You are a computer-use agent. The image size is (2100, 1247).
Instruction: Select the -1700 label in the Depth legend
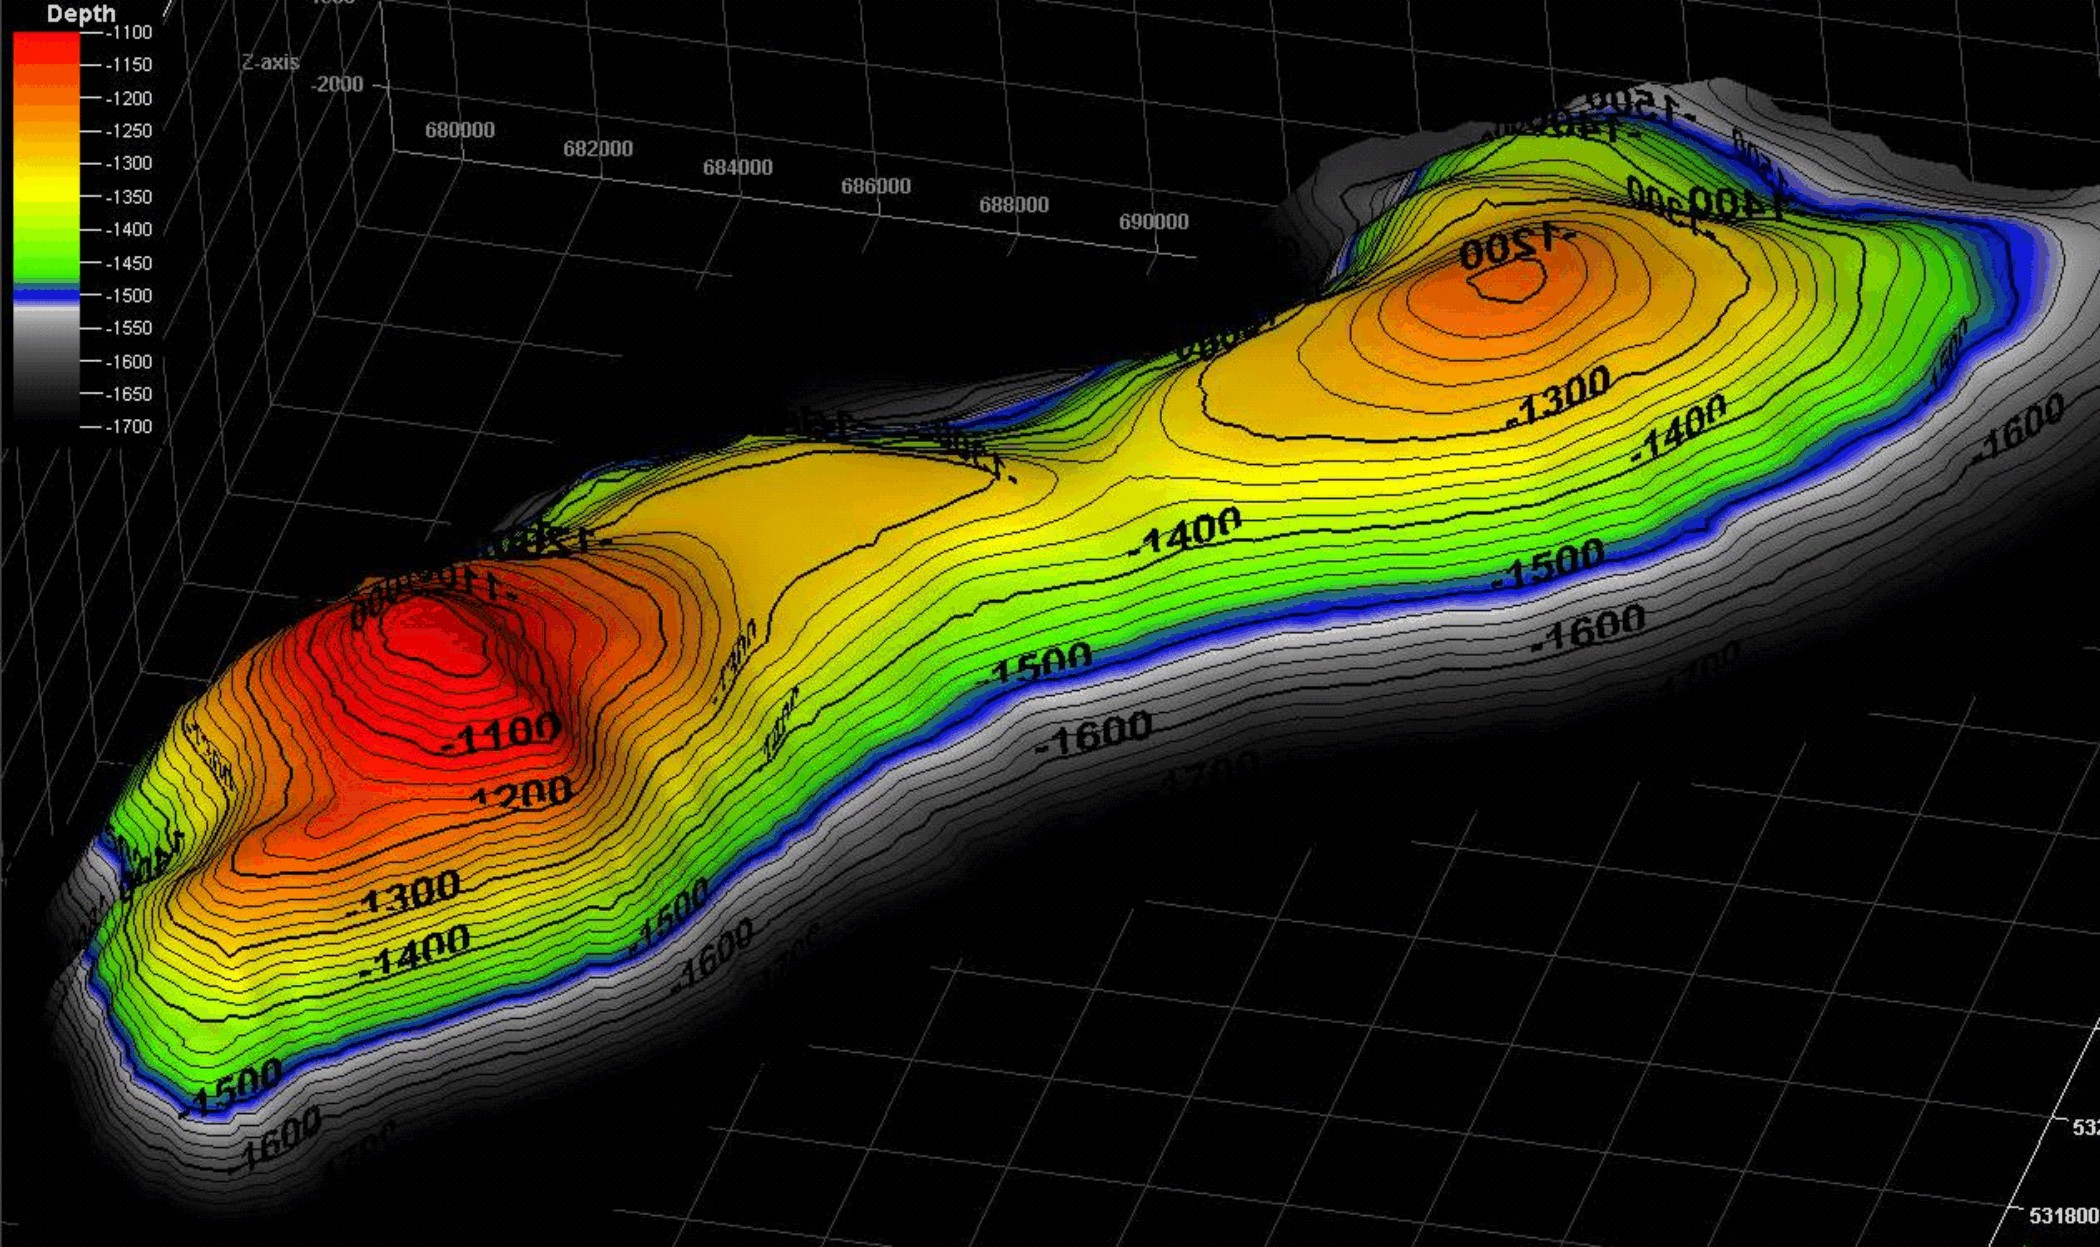click(x=129, y=427)
